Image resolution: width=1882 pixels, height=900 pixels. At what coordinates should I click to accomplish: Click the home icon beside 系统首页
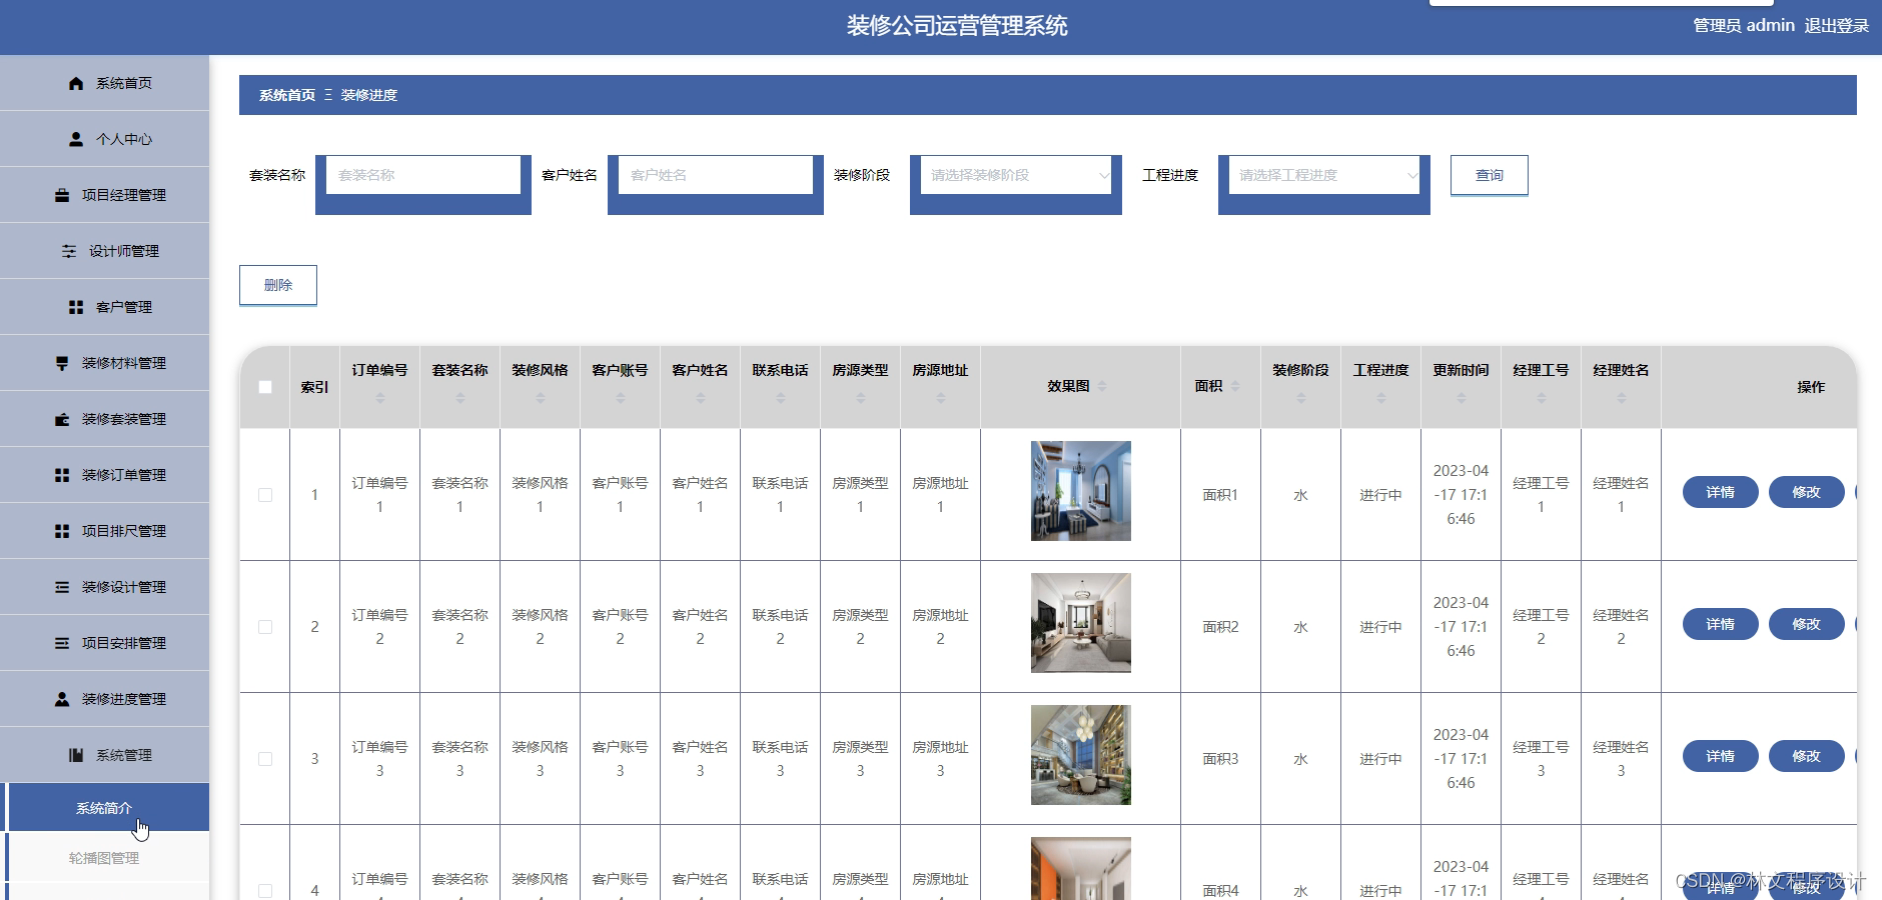tap(76, 83)
